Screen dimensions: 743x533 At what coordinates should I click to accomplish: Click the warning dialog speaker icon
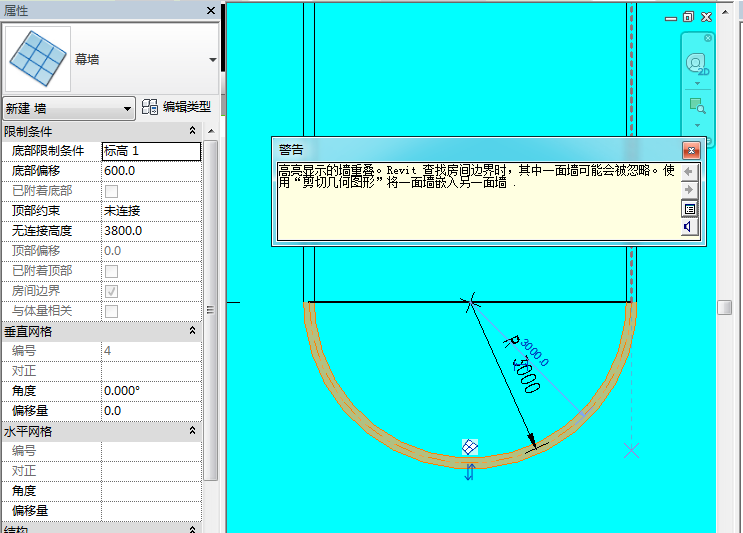click(x=688, y=226)
